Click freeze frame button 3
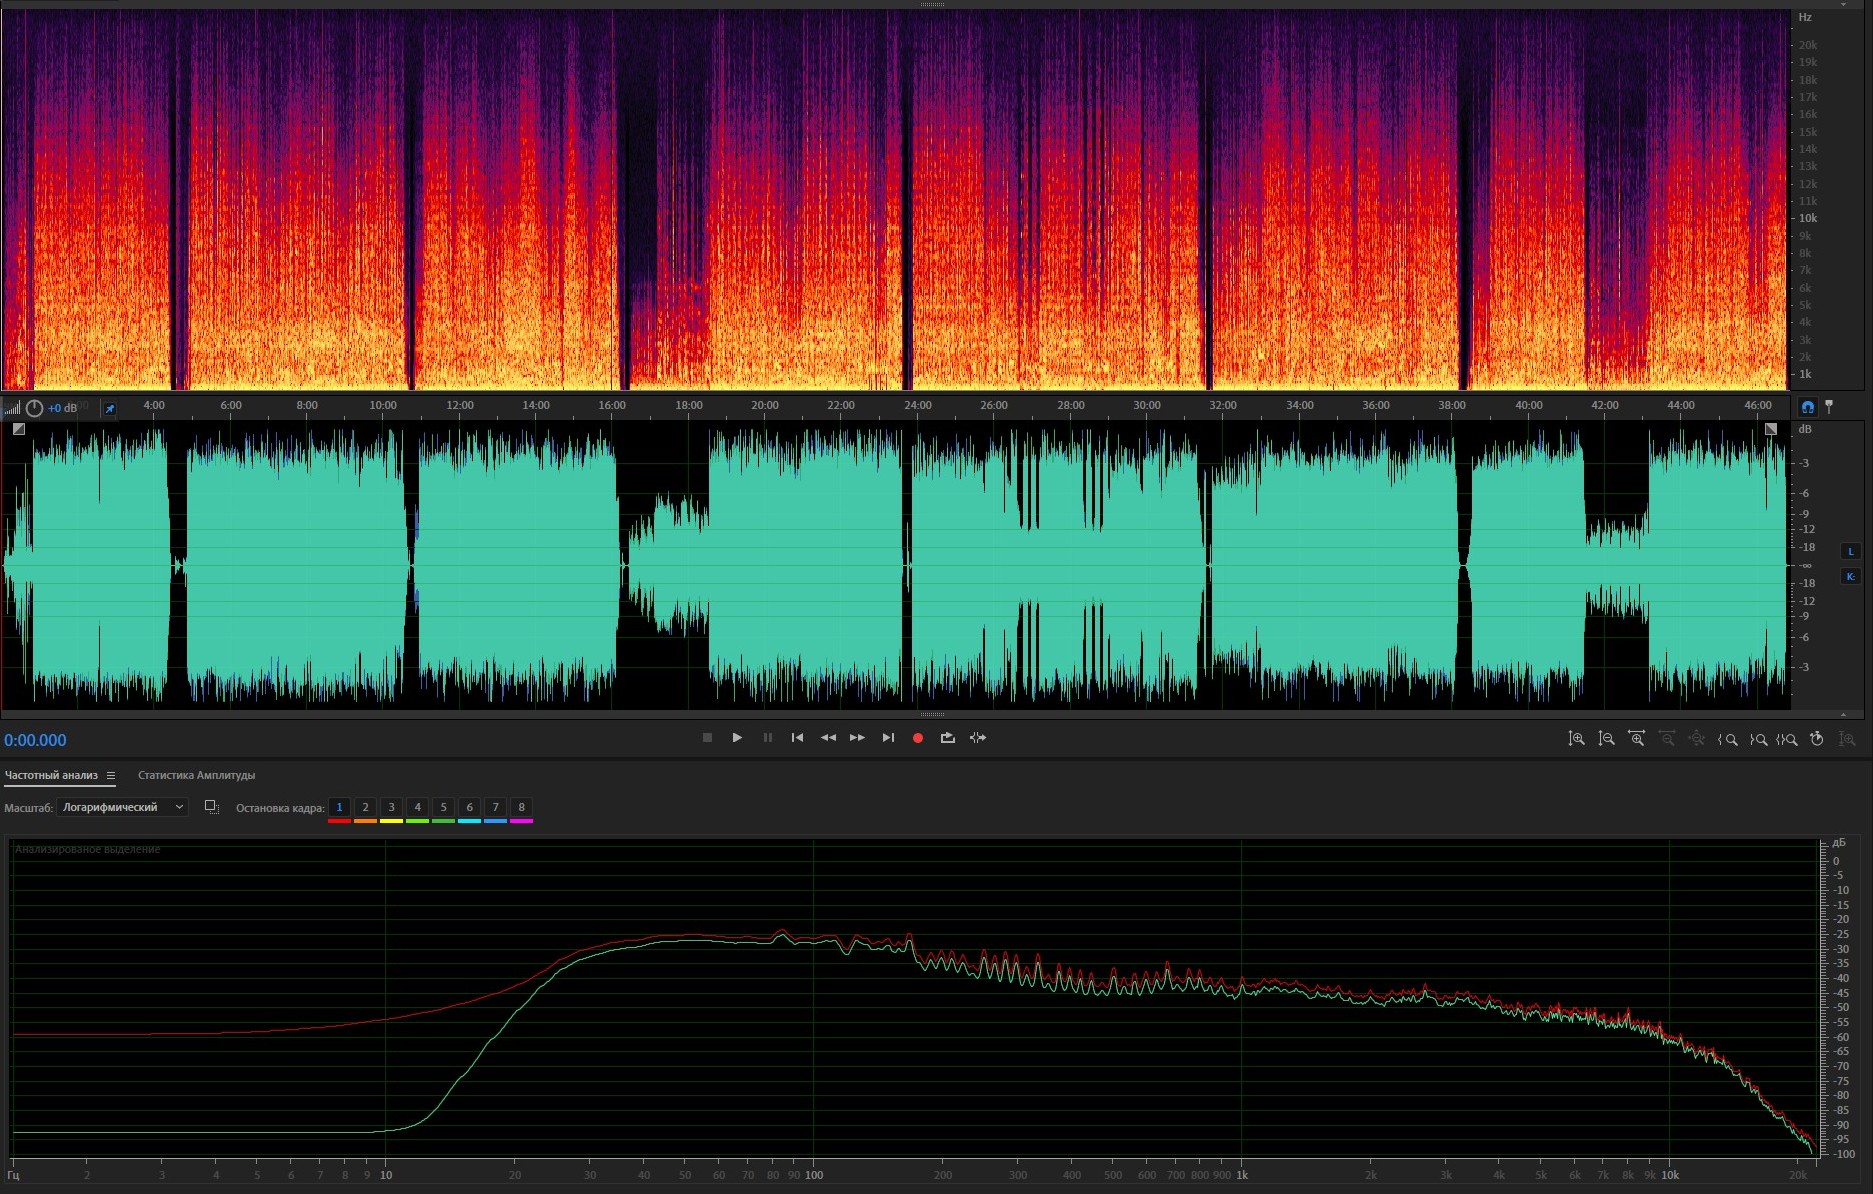 (x=391, y=807)
